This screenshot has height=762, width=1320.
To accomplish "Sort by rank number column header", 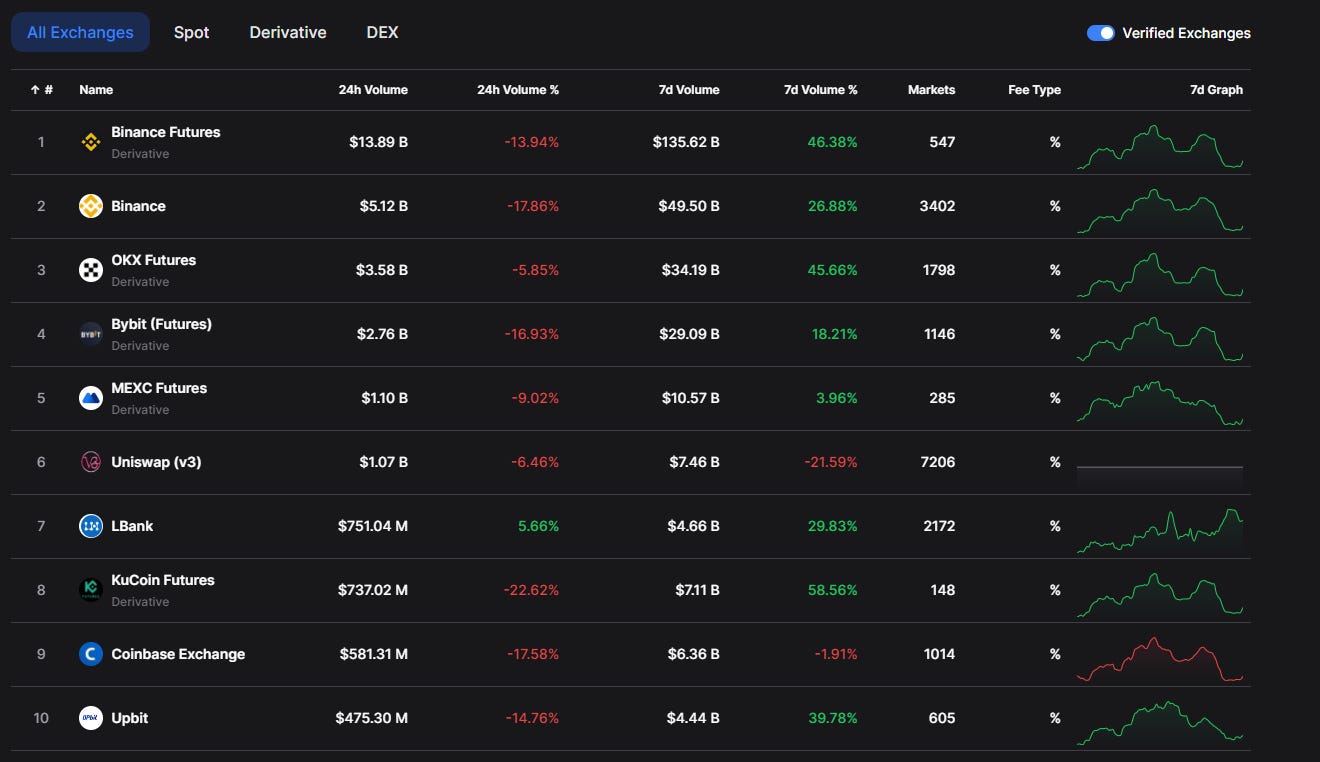I will [42, 90].
